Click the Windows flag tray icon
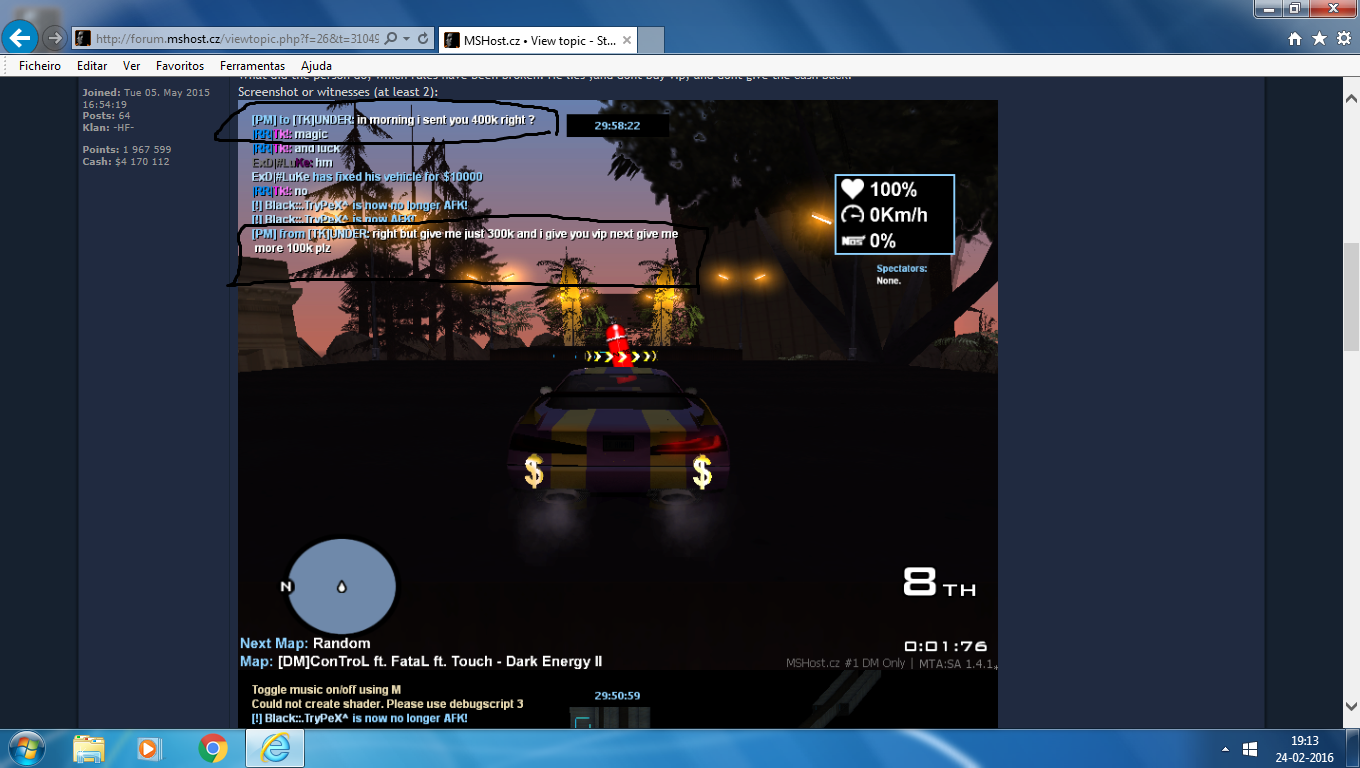Viewport: 1360px width, 768px height. click(1249, 748)
